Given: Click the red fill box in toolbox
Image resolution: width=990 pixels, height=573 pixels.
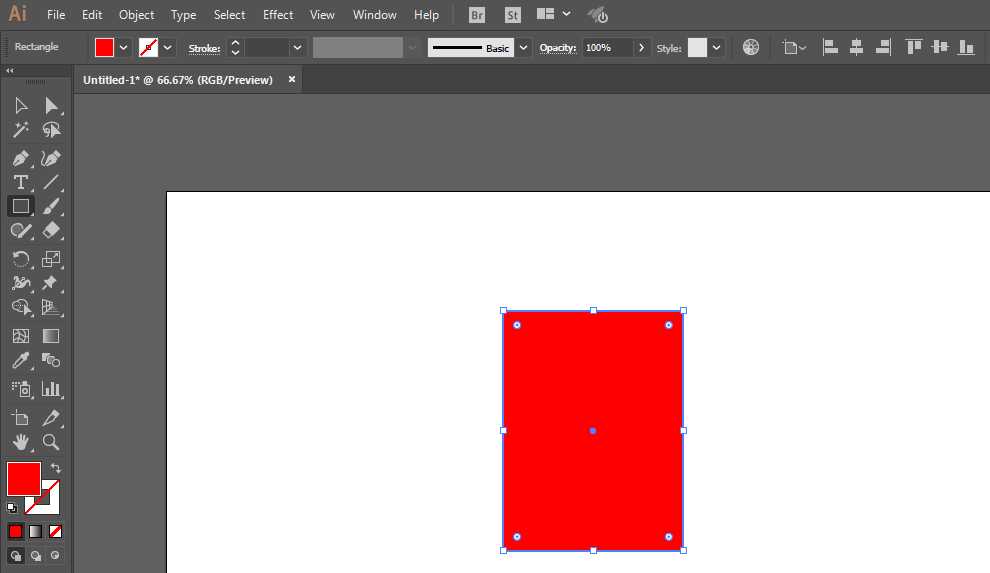Looking at the screenshot, I should [23, 479].
